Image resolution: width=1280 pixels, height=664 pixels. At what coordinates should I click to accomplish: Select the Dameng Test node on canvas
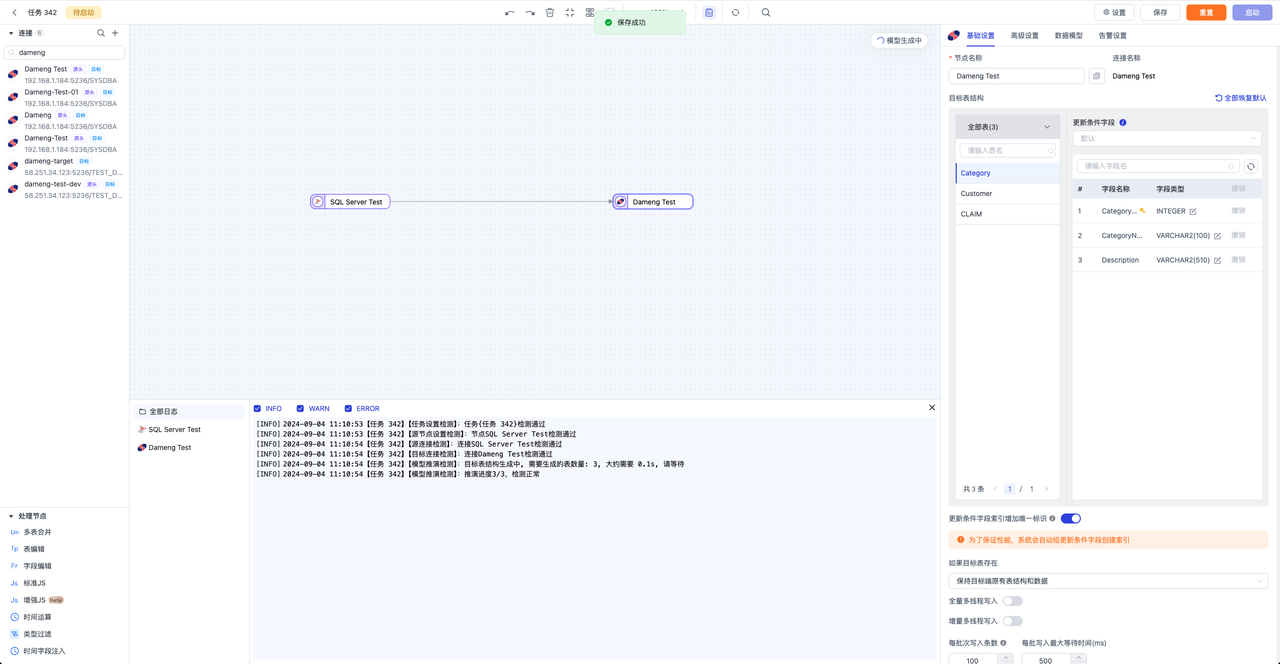click(653, 202)
